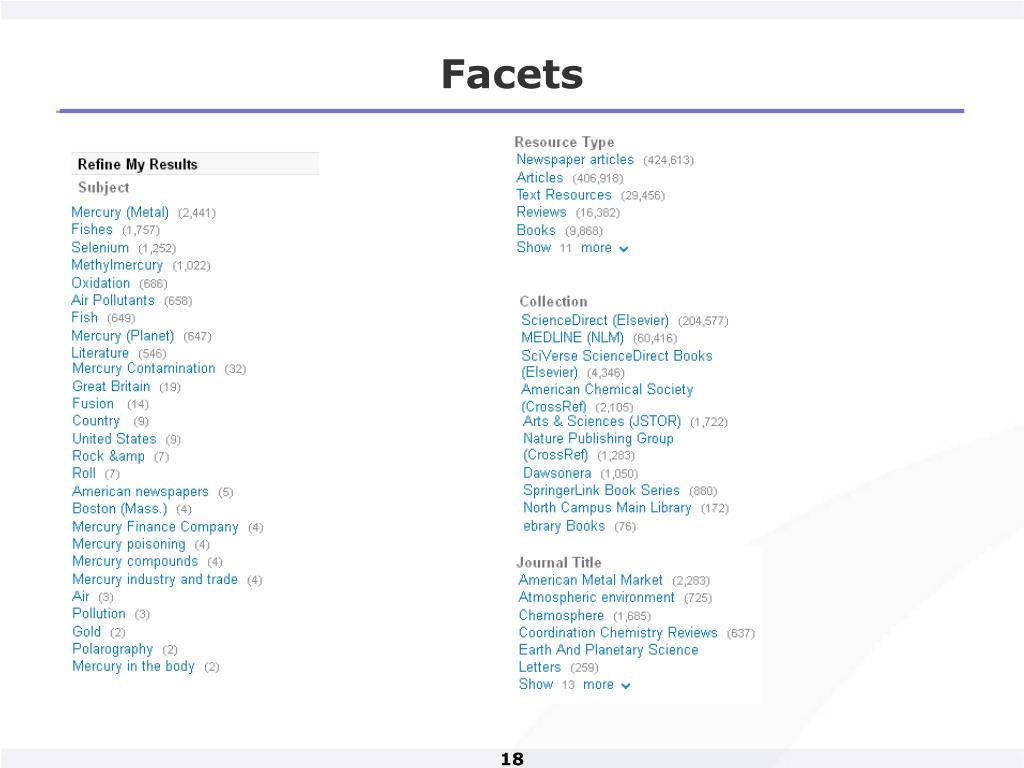Click the Selenium subject link

pyautogui.click(x=100, y=248)
